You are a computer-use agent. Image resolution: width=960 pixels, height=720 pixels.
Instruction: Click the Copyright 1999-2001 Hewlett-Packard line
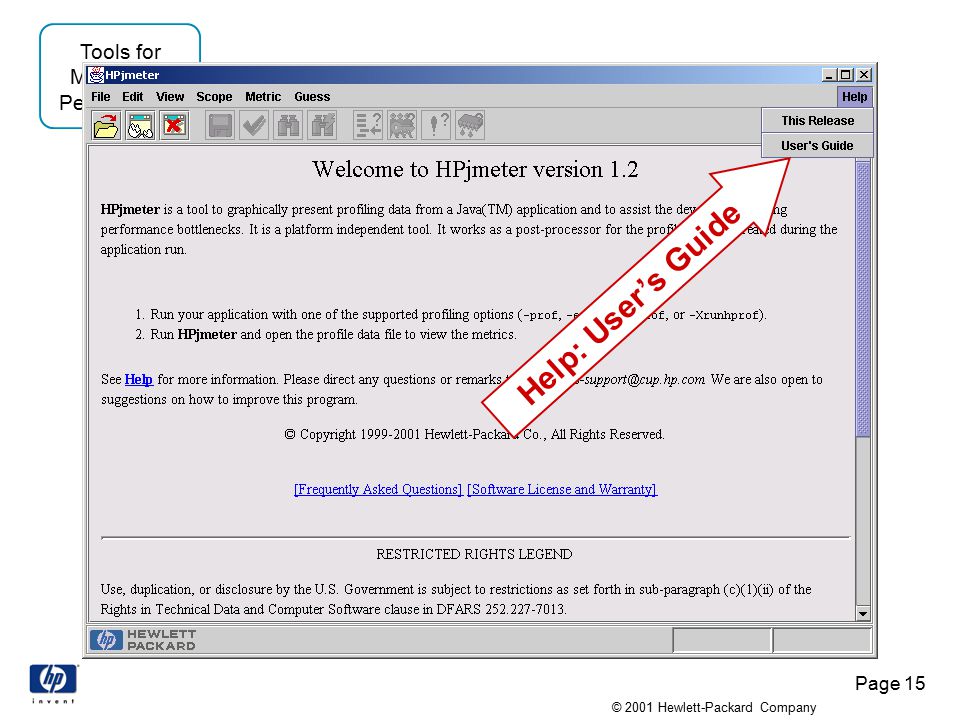474,434
